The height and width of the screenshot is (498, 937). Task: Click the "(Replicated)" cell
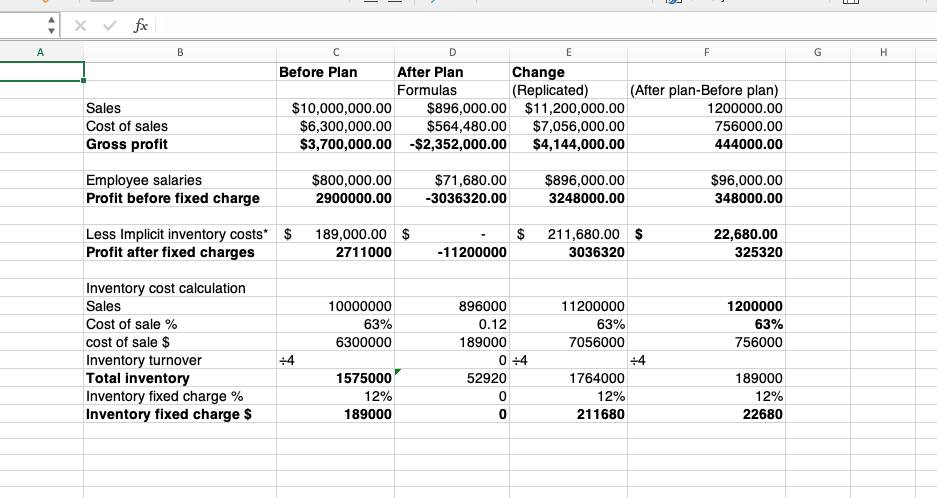click(x=568, y=90)
